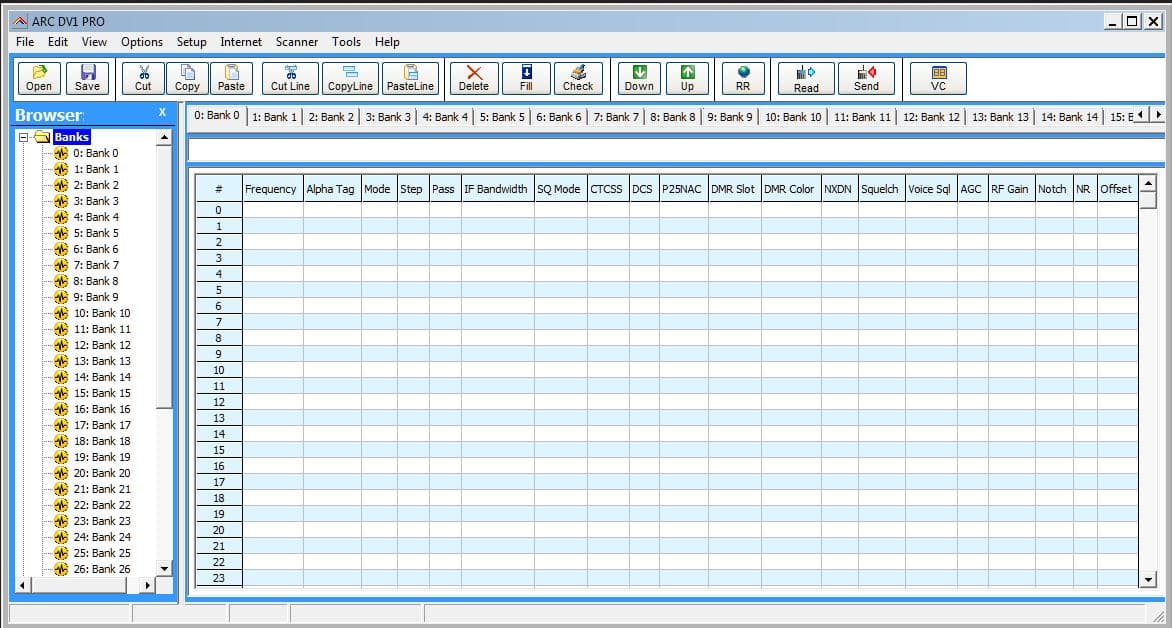Close the Browser panel with X

pyautogui.click(x=162, y=112)
